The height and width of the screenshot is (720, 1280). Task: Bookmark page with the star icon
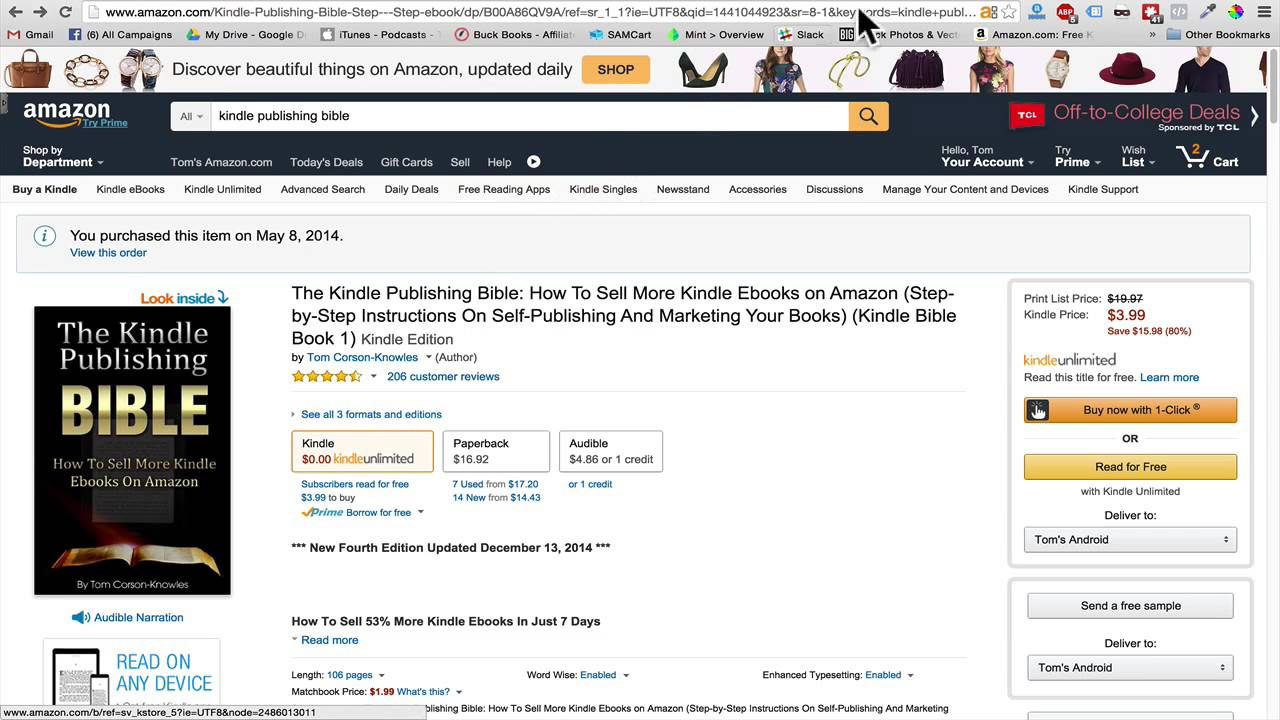tap(1009, 12)
